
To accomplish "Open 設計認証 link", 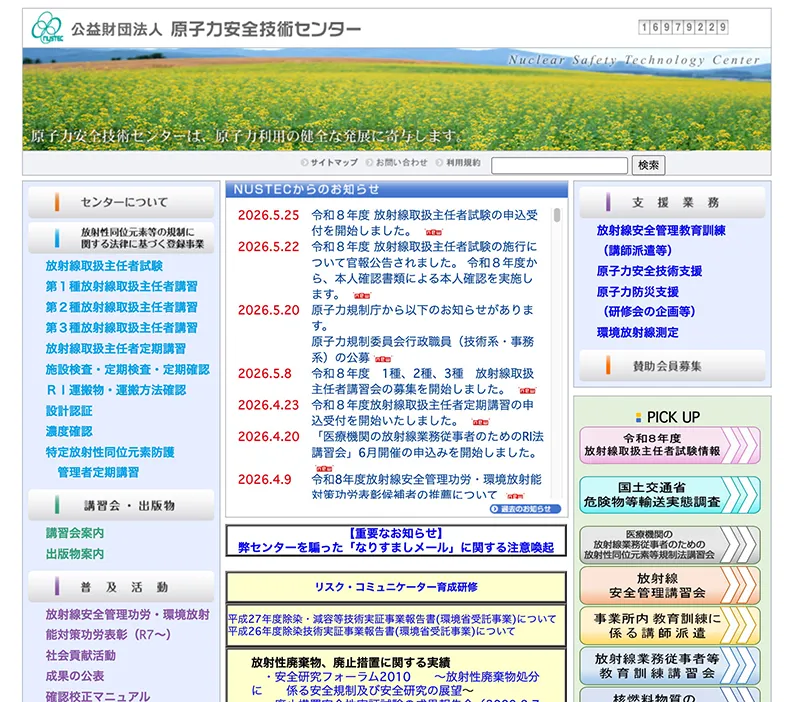I will [69, 411].
